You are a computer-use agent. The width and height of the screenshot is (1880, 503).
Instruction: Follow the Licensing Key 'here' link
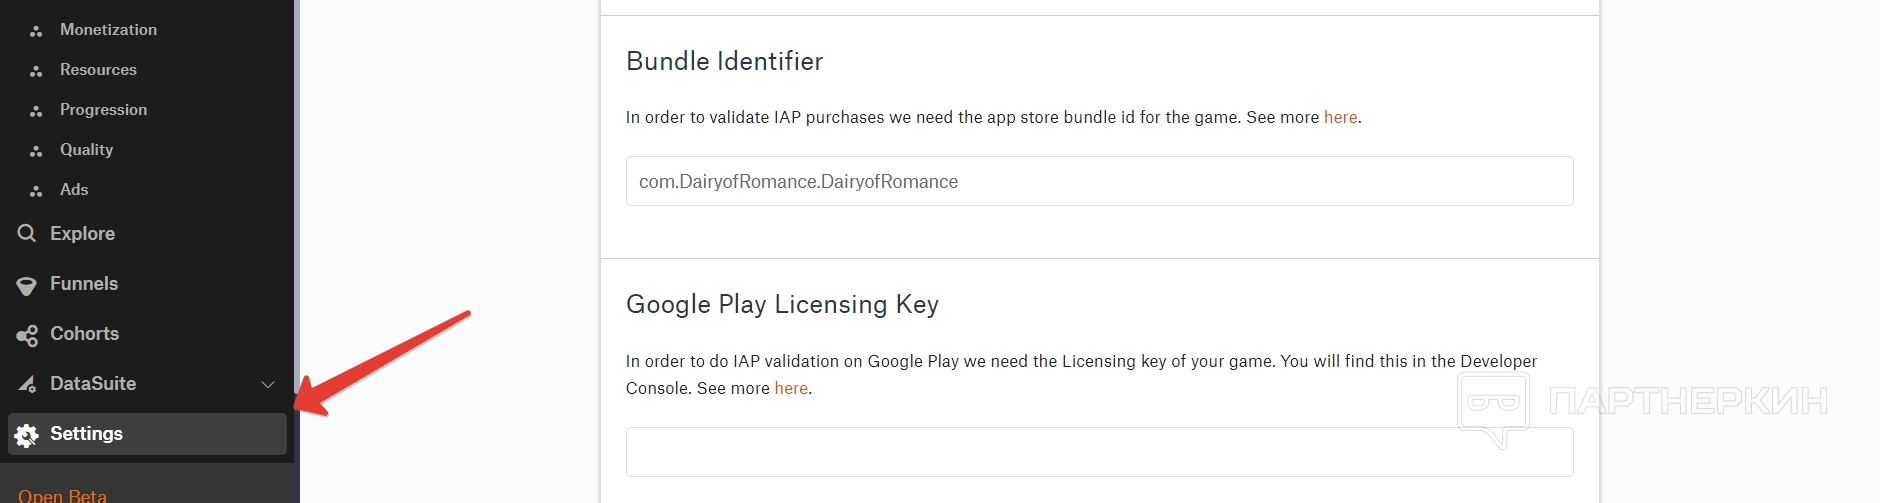click(790, 389)
